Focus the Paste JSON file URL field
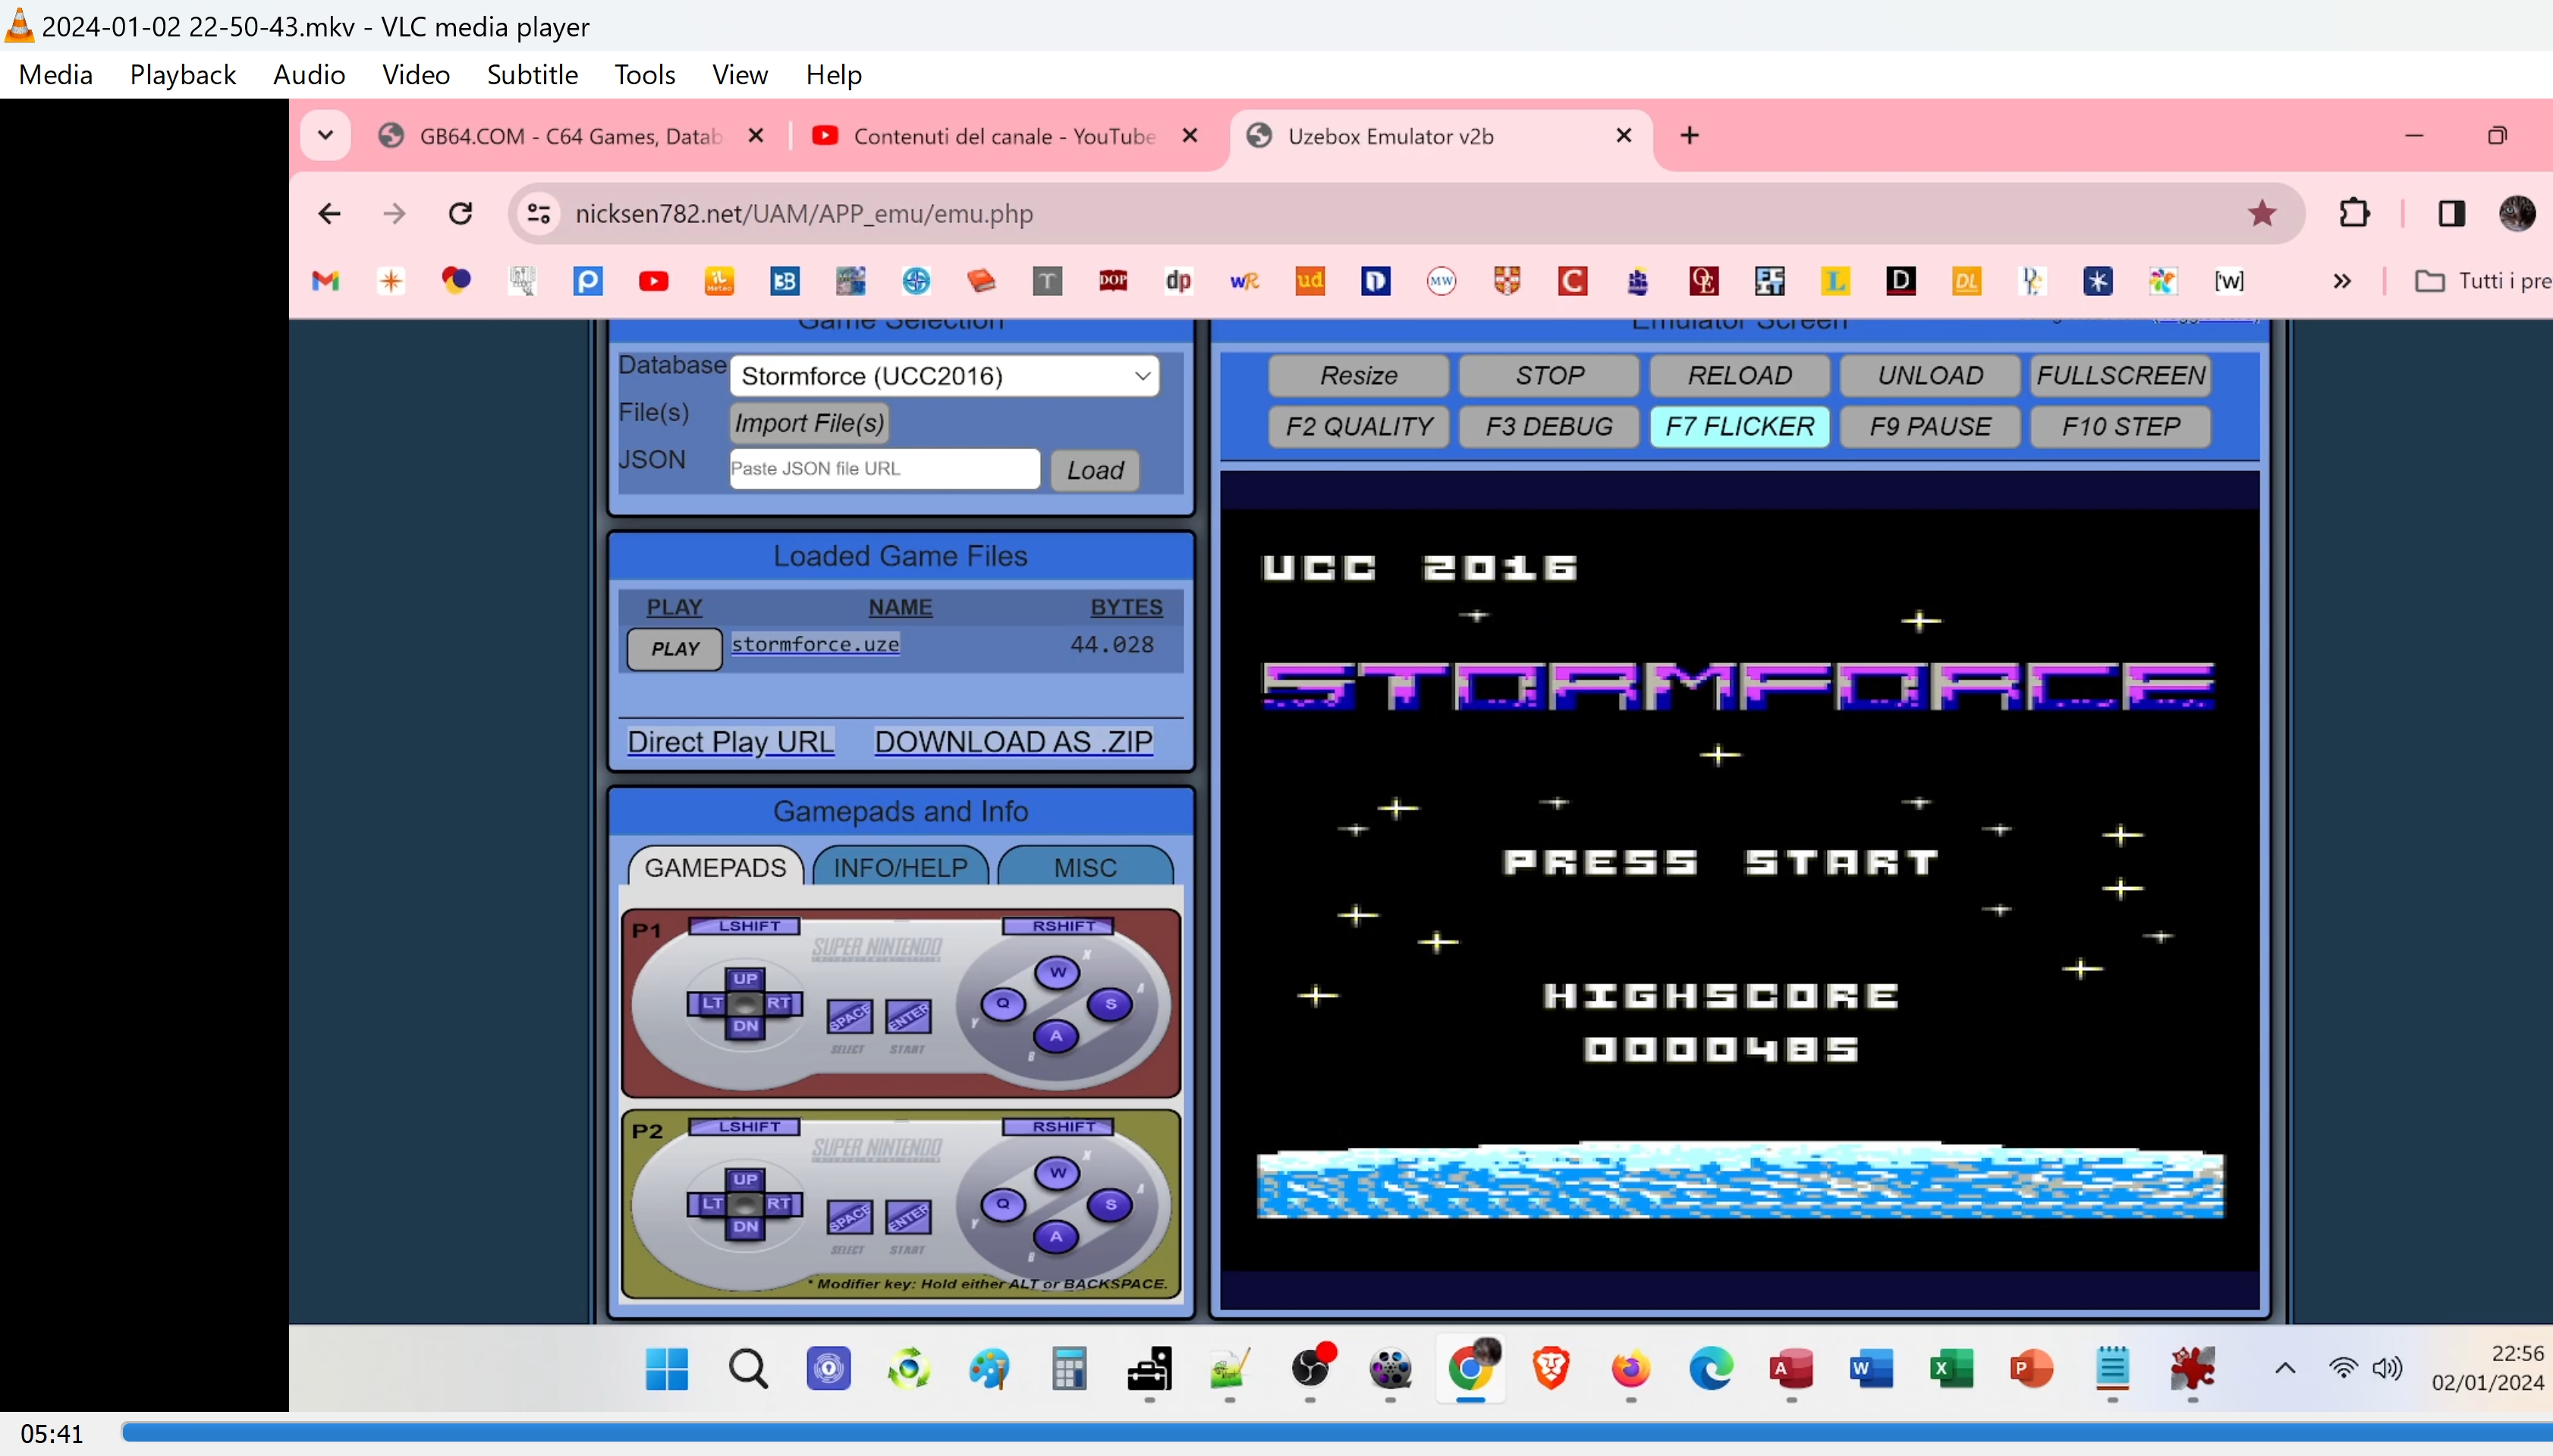Image resolution: width=2553 pixels, height=1456 pixels. click(884, 468)
